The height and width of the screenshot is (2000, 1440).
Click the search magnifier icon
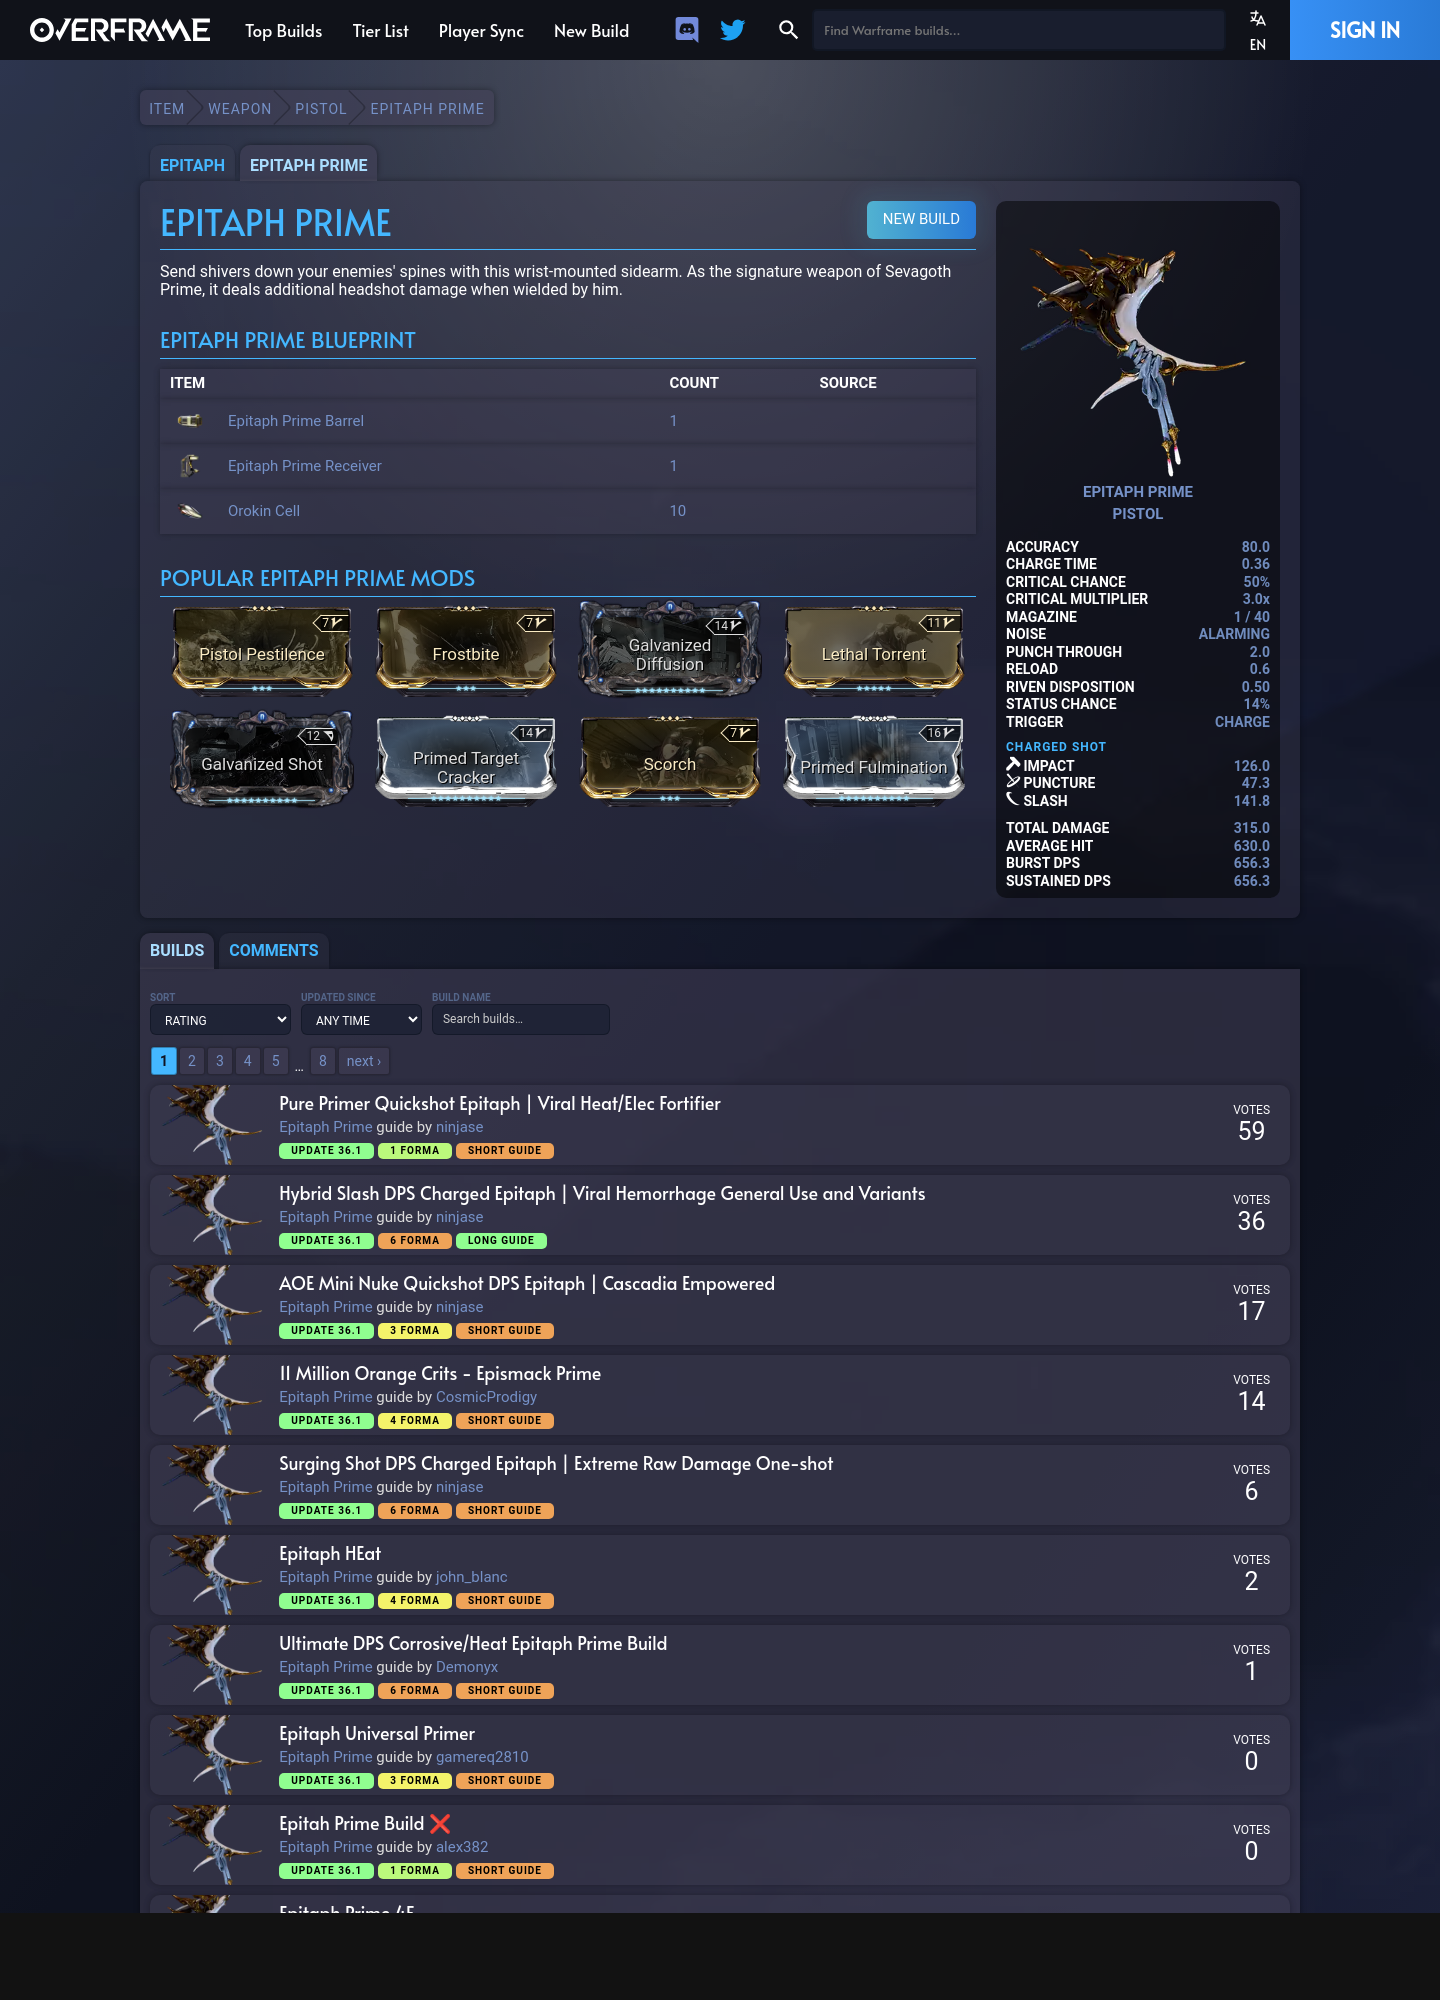(x=788, y=30)
